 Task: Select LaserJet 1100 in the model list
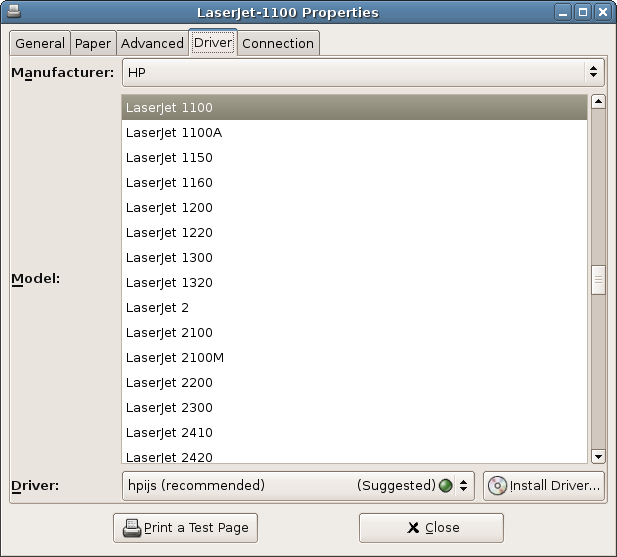[354, 107]
